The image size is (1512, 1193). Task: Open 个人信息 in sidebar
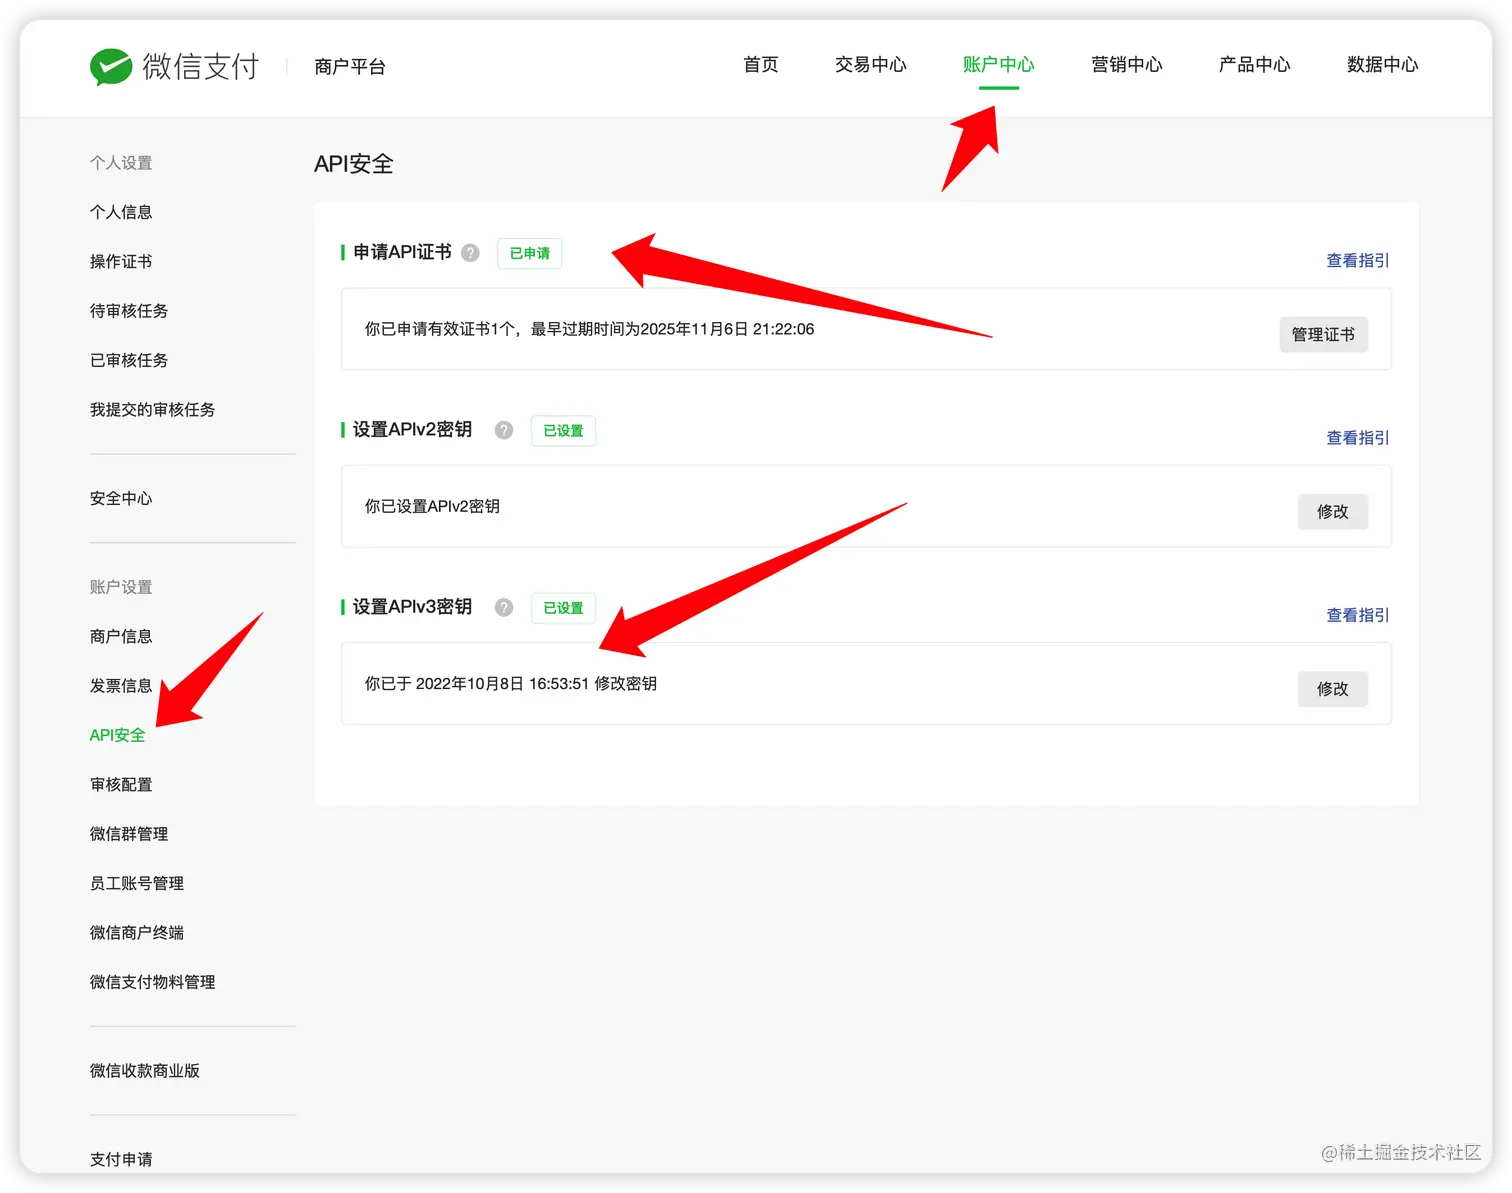121,212
